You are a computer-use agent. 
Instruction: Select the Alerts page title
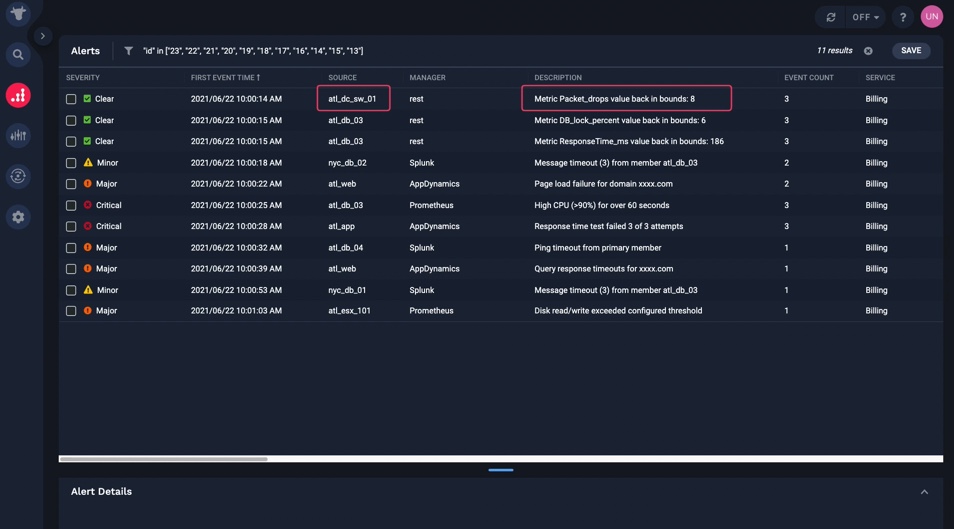[x=85, y=51]
